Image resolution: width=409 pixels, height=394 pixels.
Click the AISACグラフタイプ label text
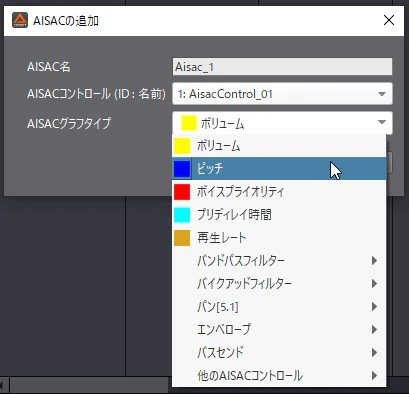pos(69,123)
